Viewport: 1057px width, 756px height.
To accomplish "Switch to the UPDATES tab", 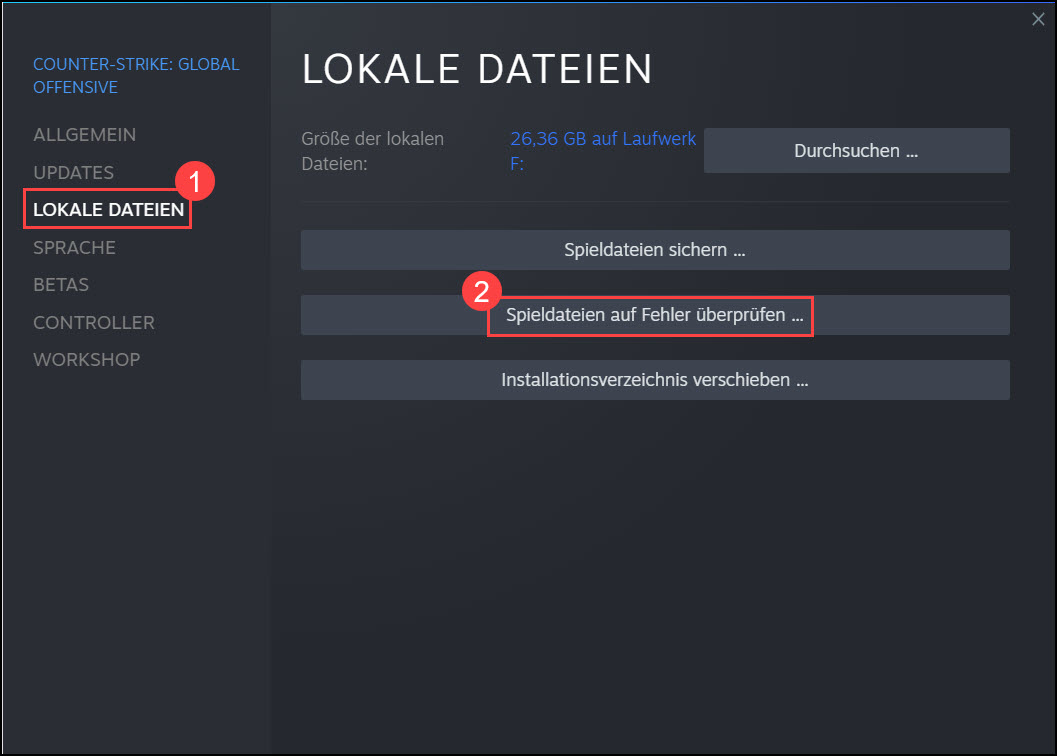I will click(x=73, y=172).
